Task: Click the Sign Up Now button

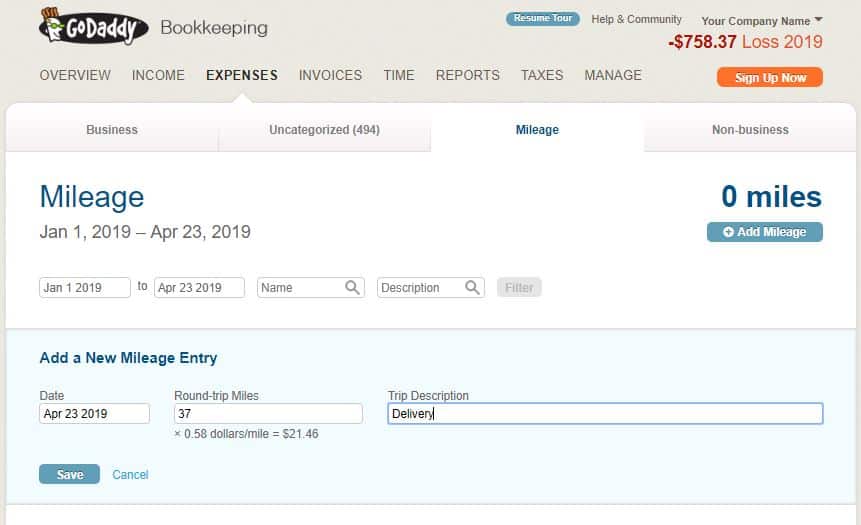Action: tap(770, 77)
